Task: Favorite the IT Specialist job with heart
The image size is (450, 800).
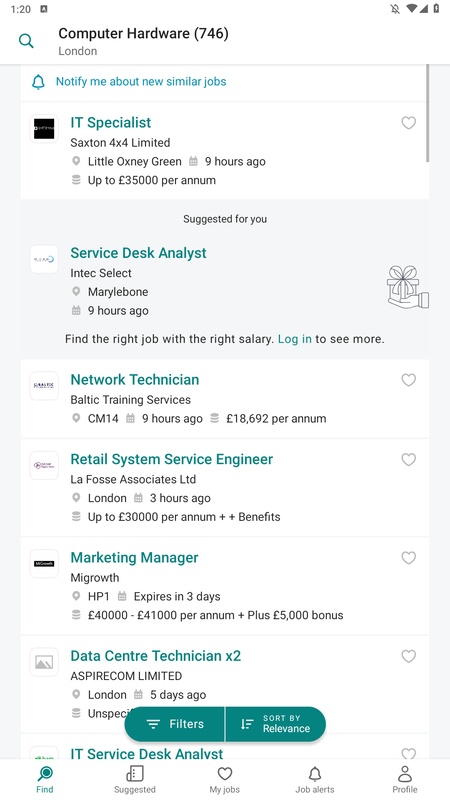Action: (x=409, y=123)
